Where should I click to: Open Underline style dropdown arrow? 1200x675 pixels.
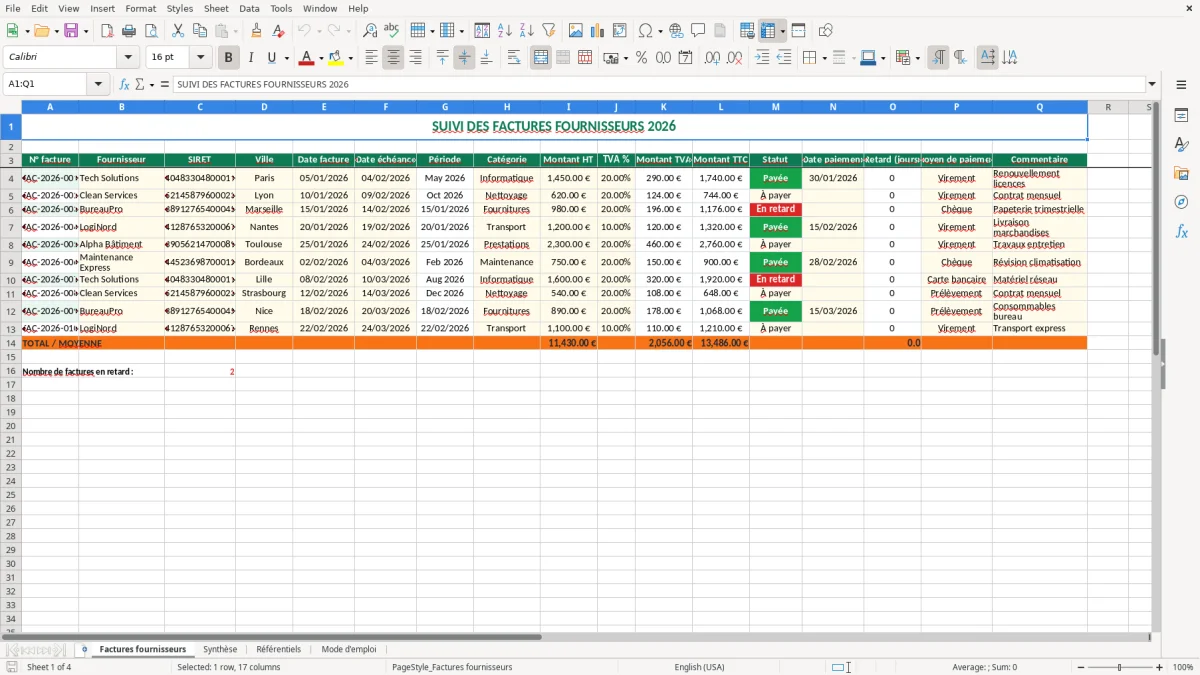pyautogui.click(x=286, y=58)
